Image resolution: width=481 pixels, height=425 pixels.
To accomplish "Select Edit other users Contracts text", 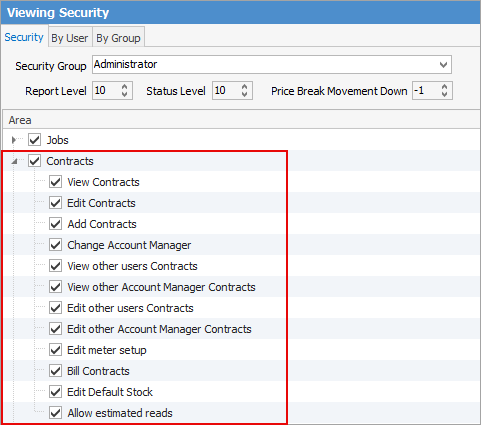I will coord(130,308).
